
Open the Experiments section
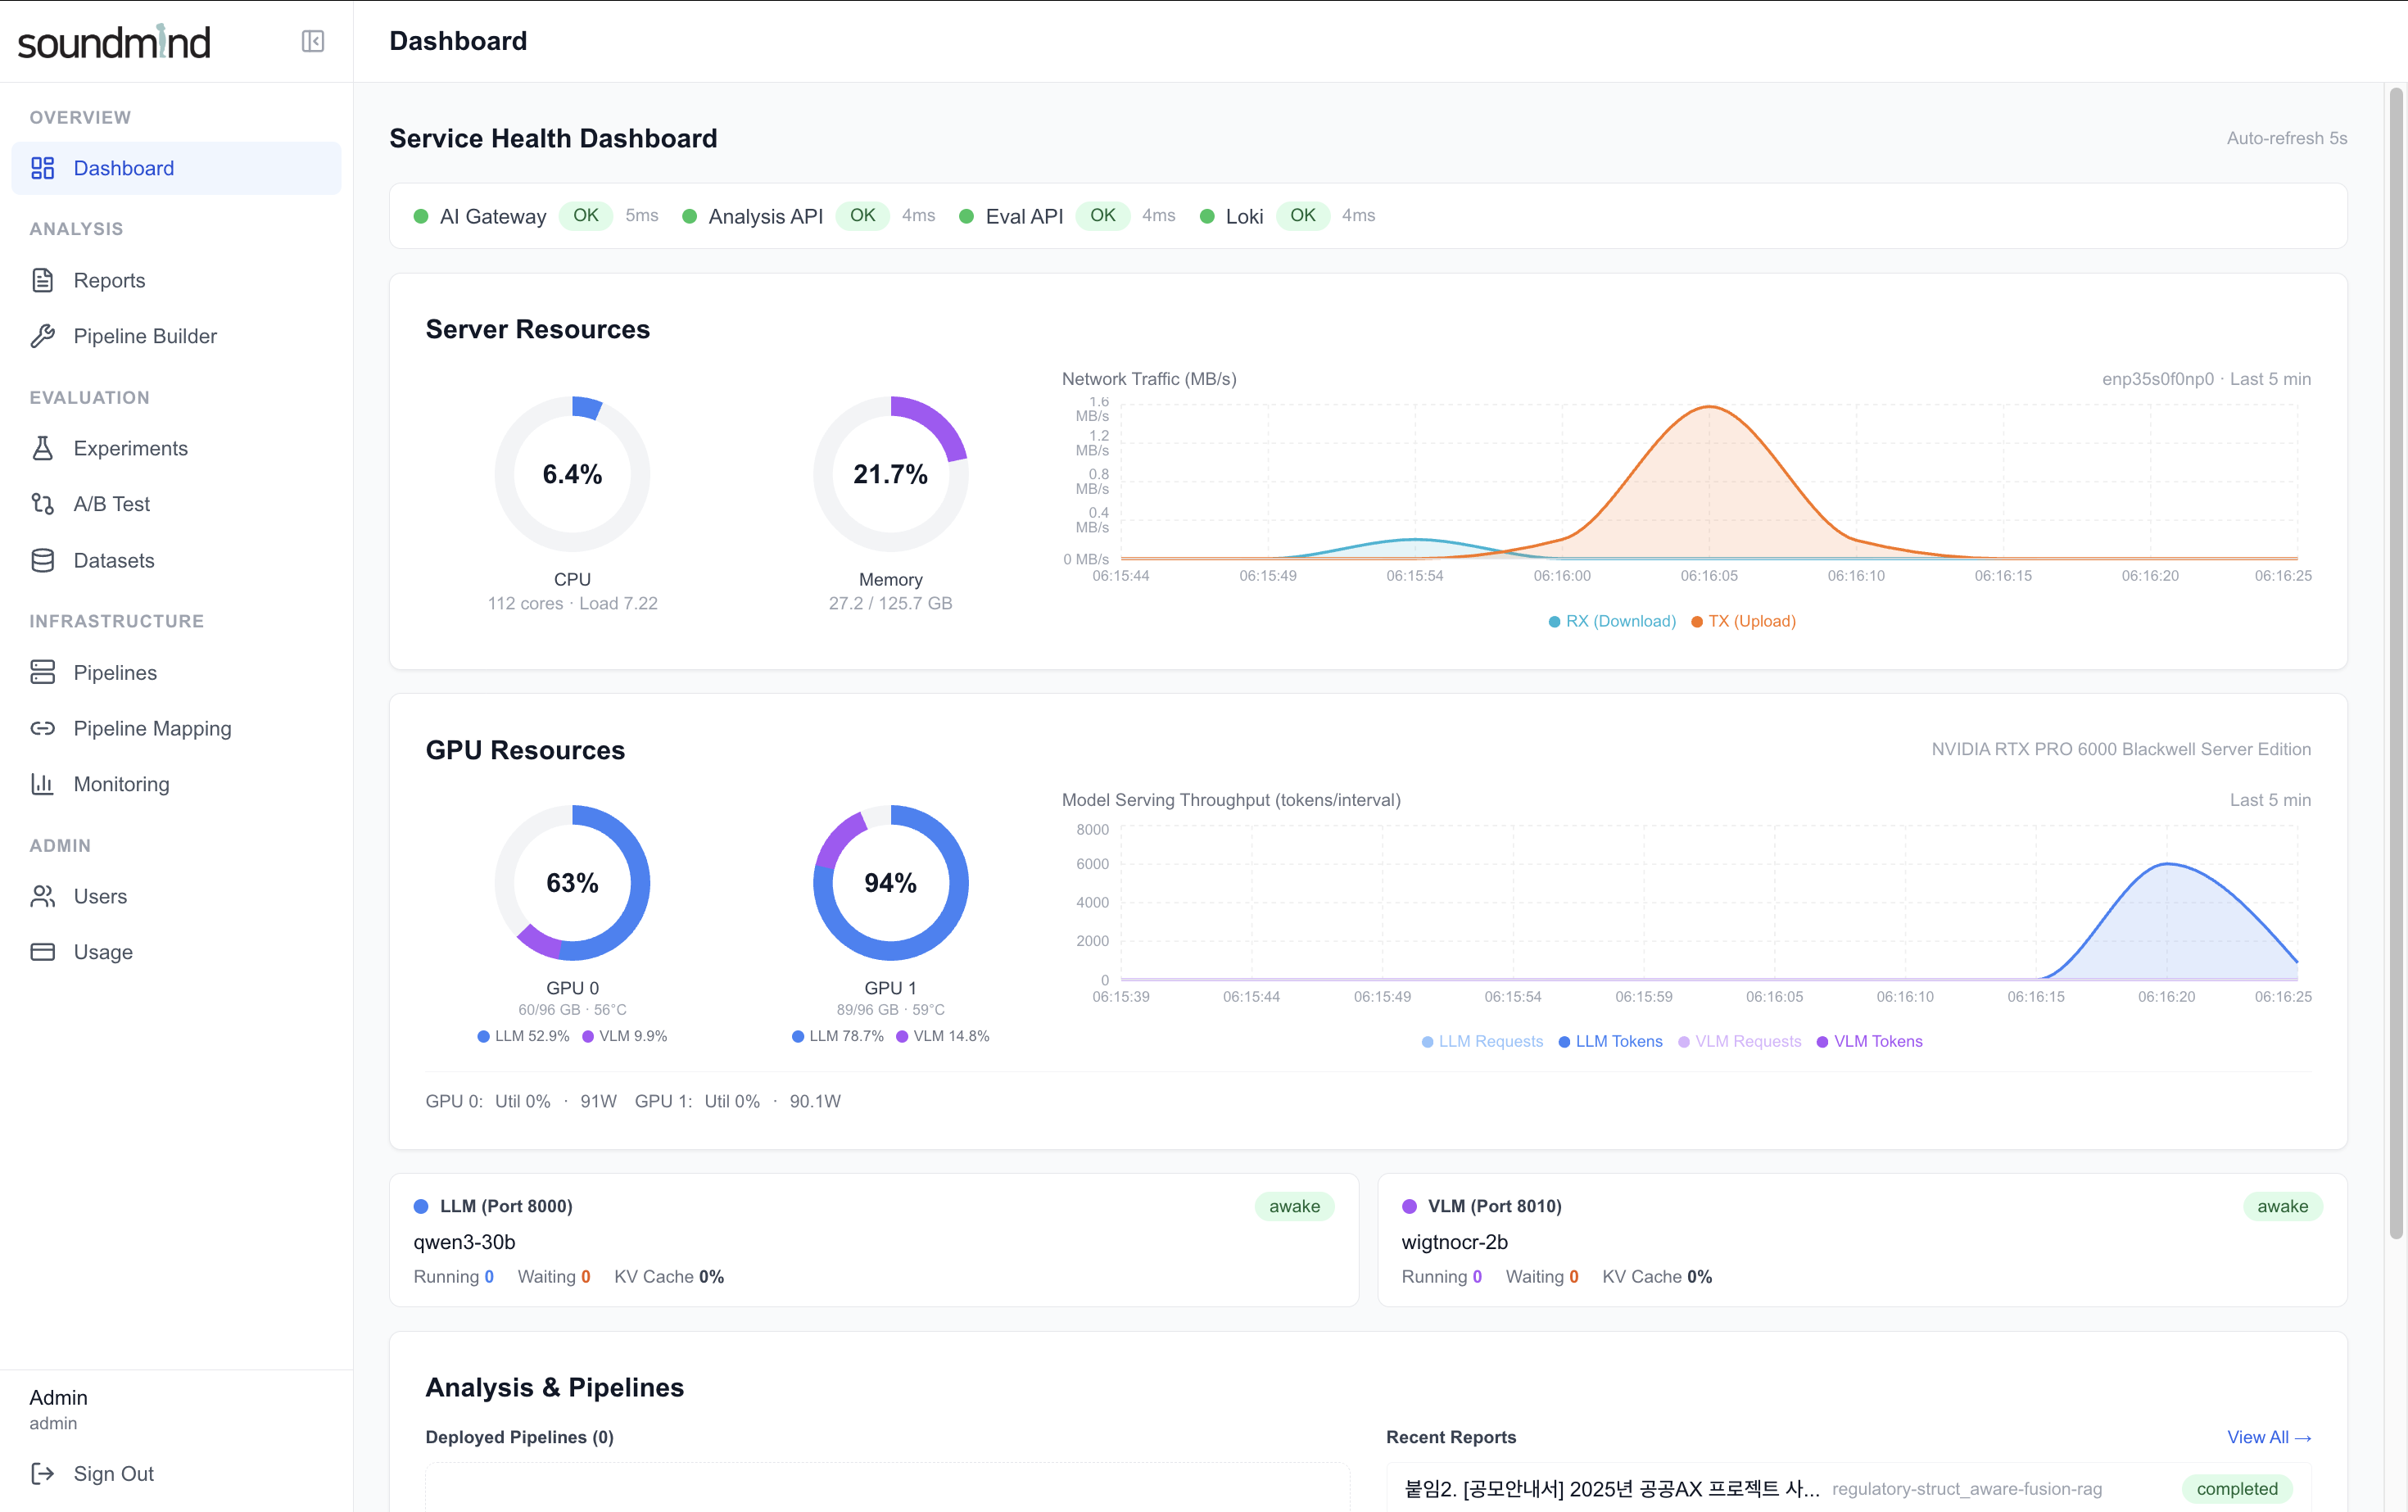coord(176,448)
